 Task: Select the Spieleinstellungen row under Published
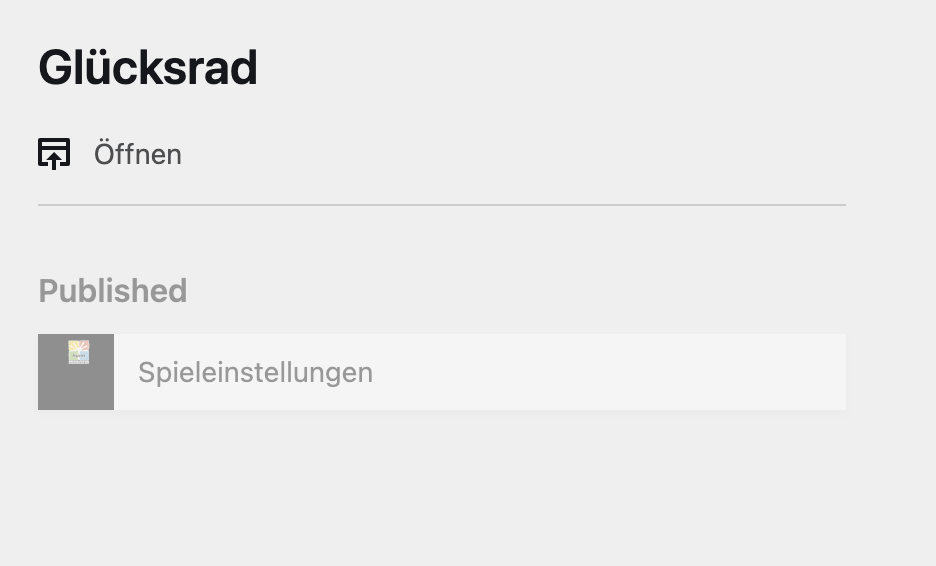[x=442, y=372]
